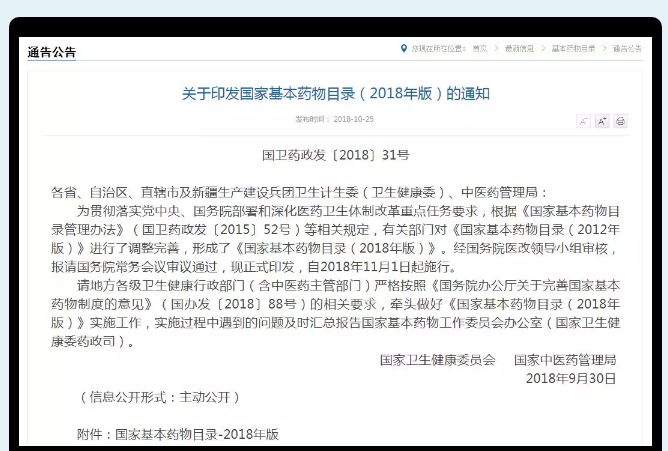Click the chevron before 通告公告 in breadcrumb

tap(604, 48)
